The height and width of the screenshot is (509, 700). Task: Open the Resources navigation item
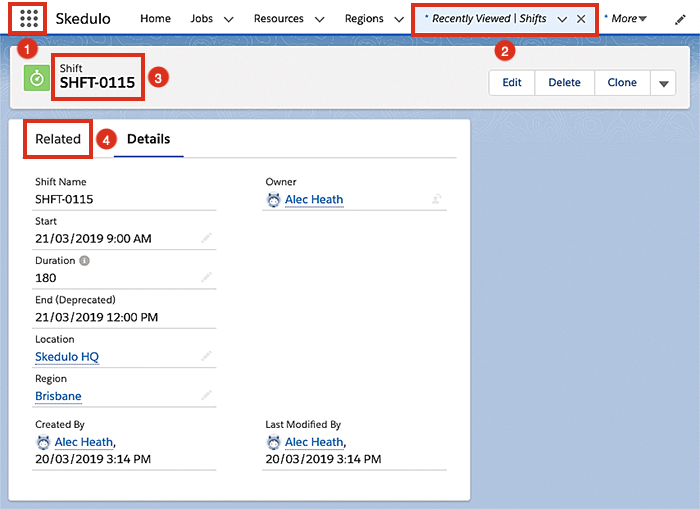point(279,18)
